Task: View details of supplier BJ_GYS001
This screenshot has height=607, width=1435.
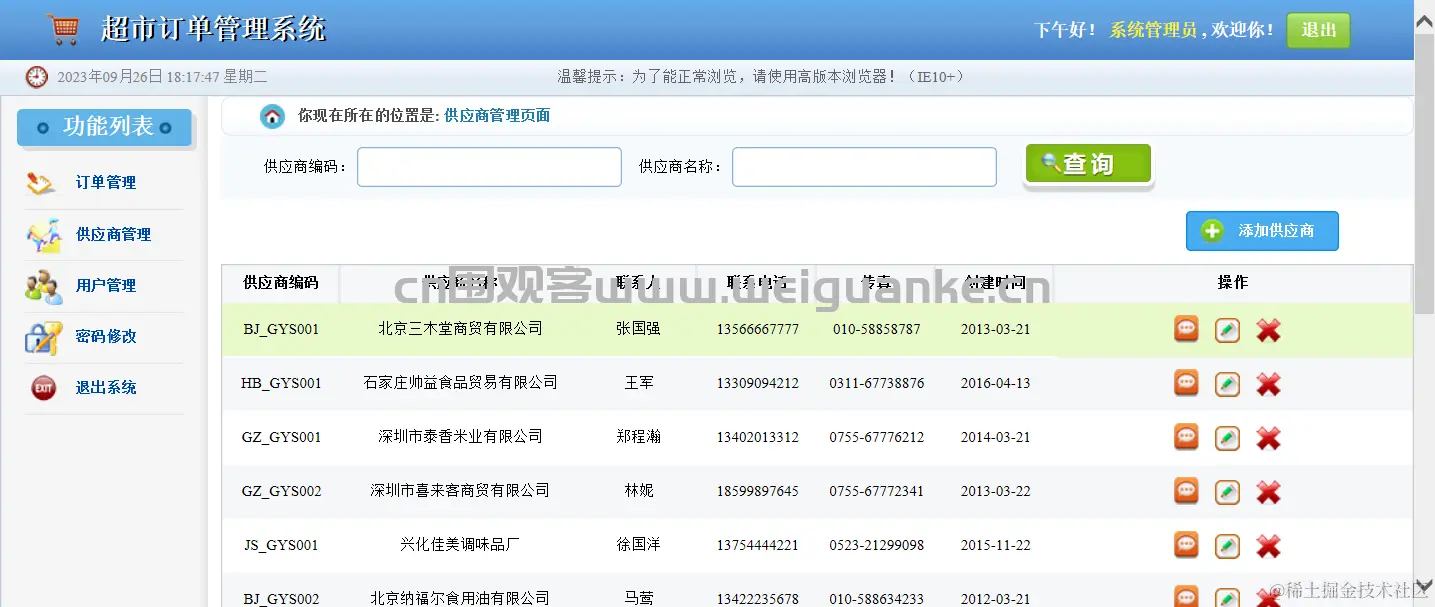Action: click(x=1186, y=328)
